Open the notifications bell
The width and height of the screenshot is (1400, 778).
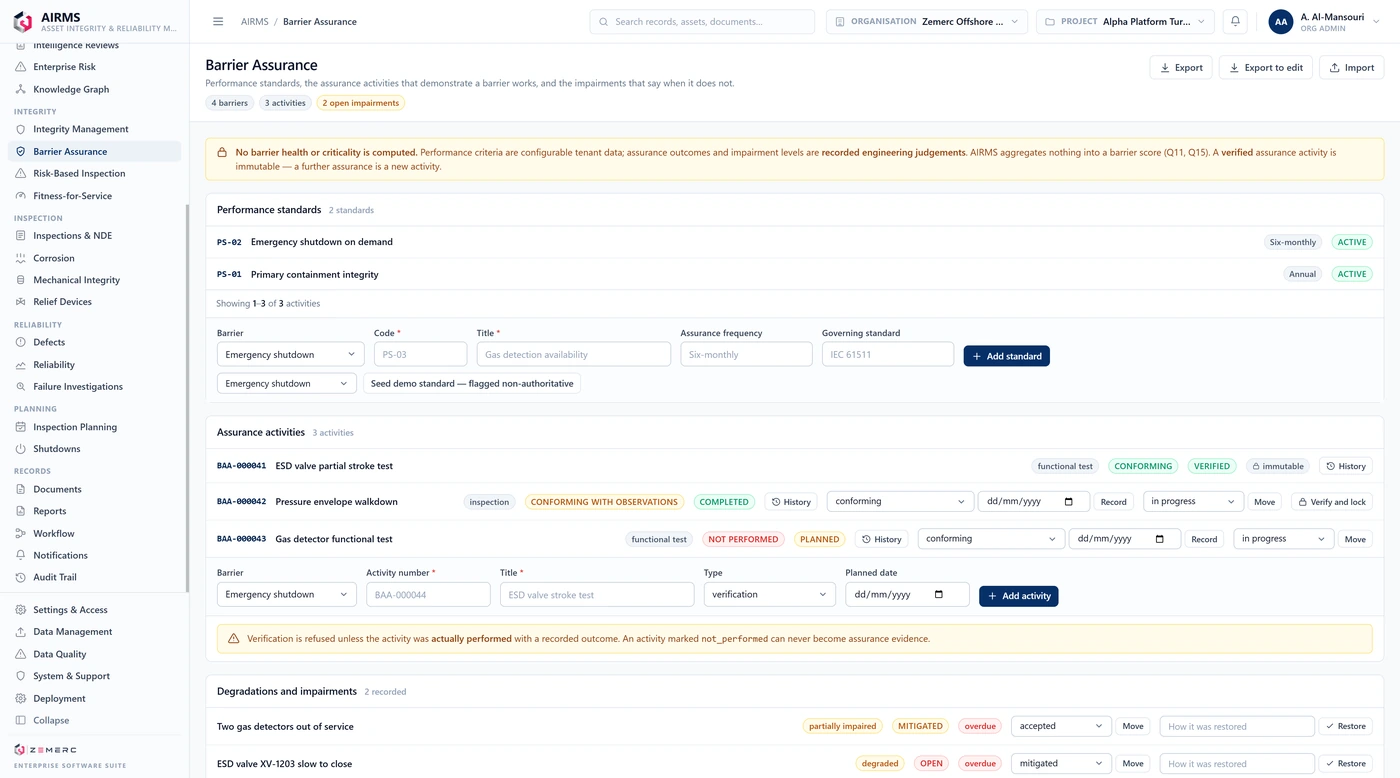1235,21
